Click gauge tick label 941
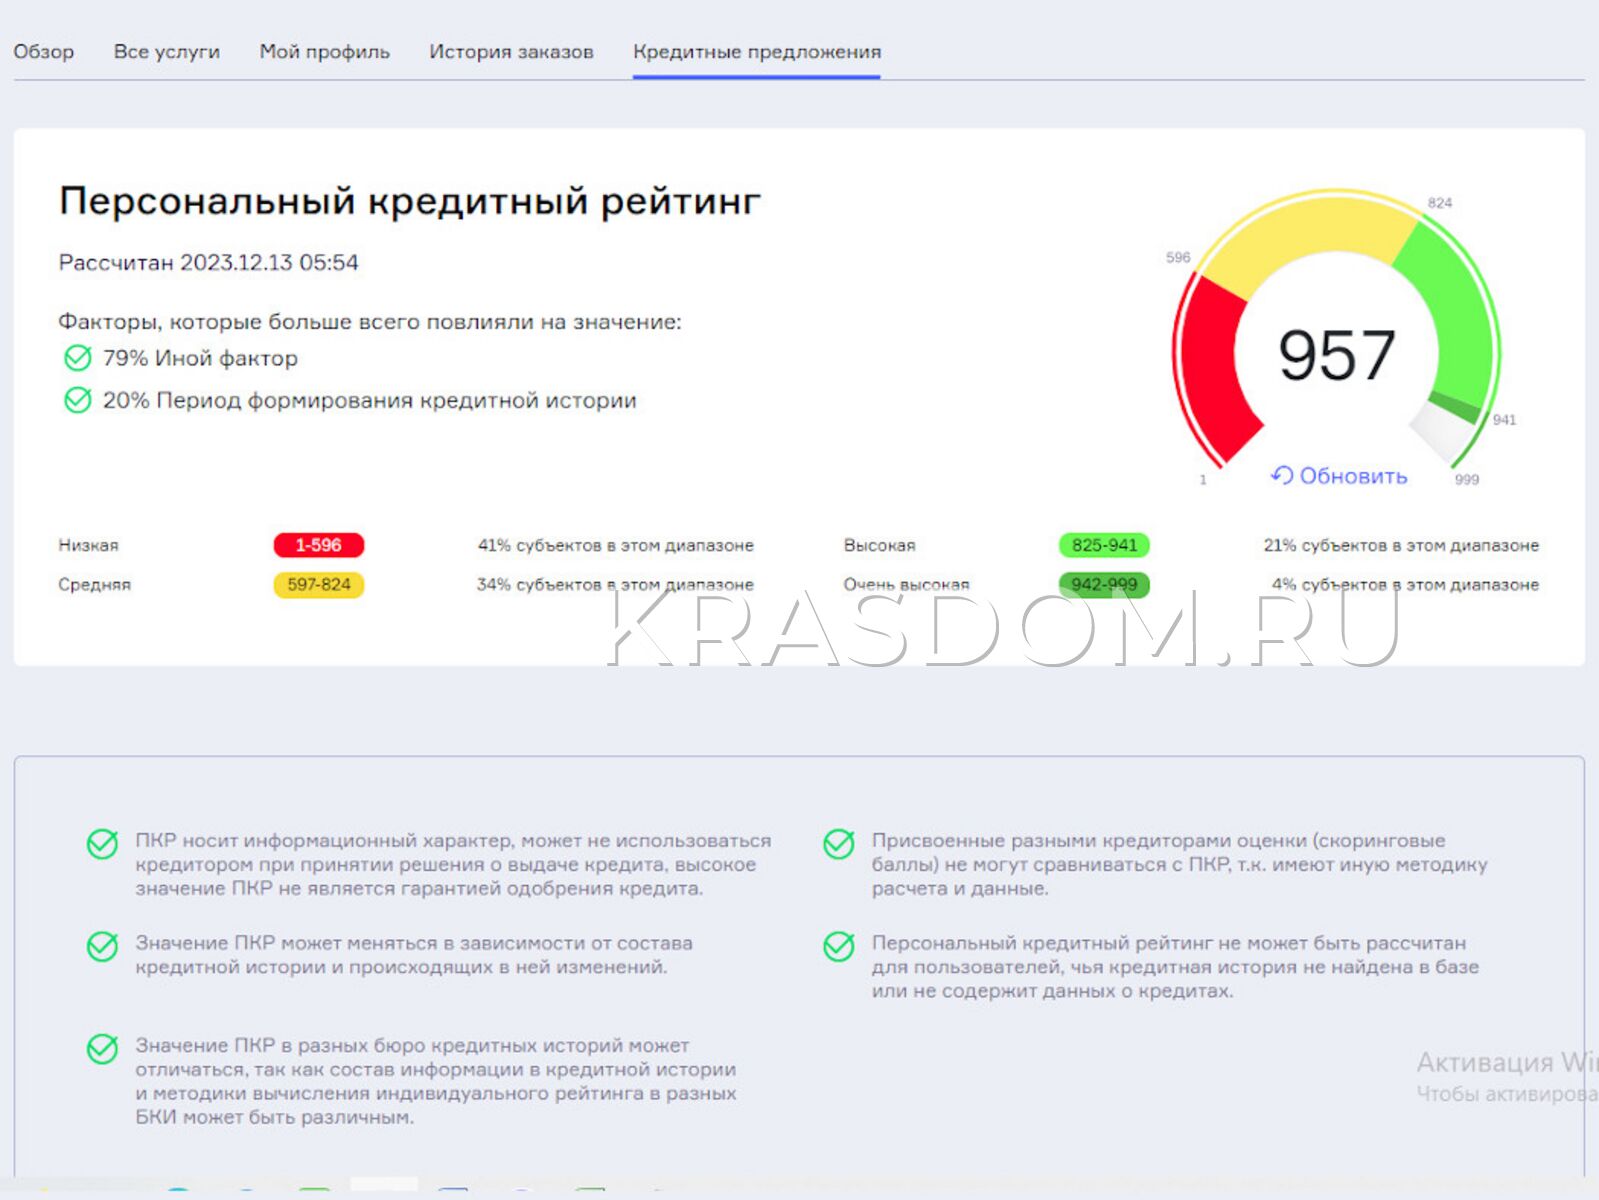Image resolution: width=1599 pixels, height=1200 pixels. coord(1504,420)
